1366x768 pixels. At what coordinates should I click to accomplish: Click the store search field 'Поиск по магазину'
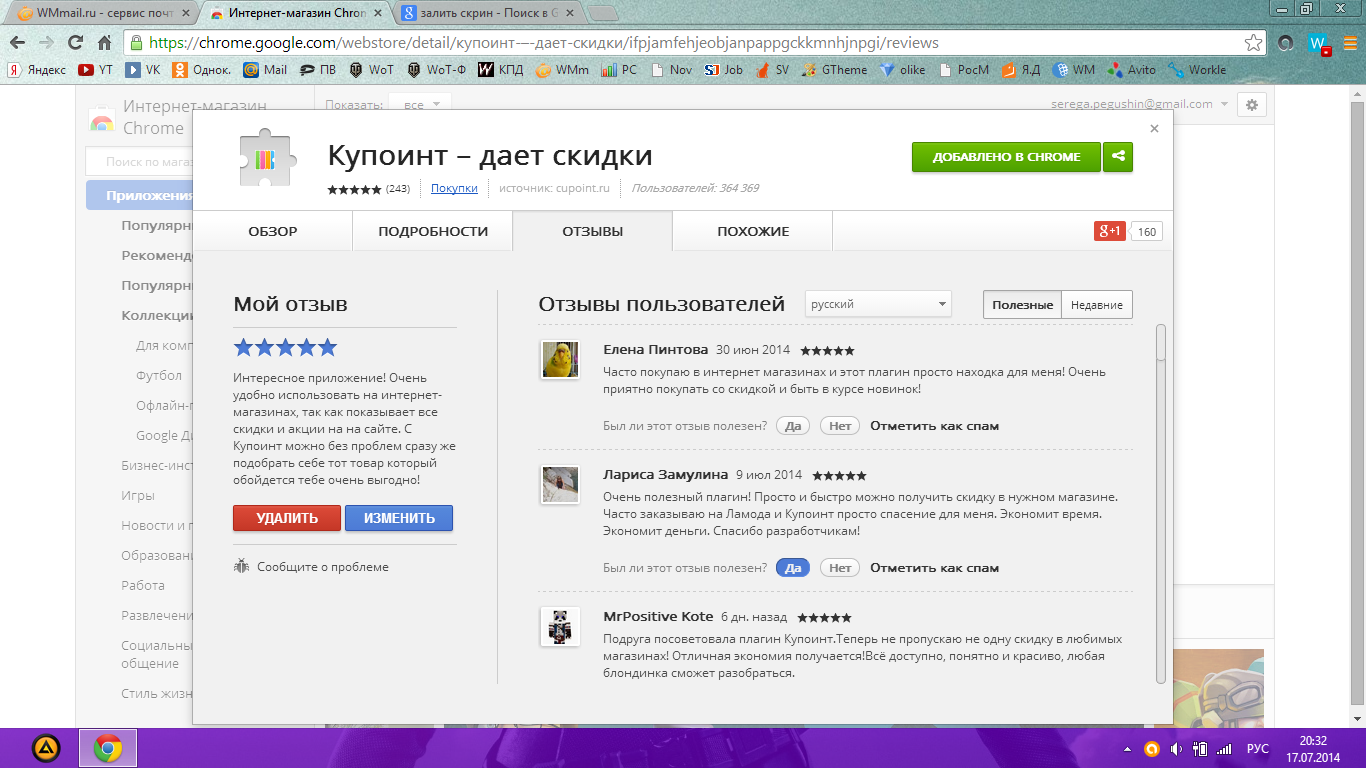click(x=139, y=161)
